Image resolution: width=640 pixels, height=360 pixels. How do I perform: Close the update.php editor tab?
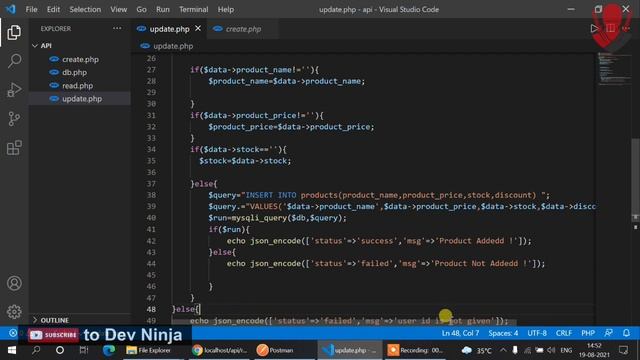(x=198, y=29)
